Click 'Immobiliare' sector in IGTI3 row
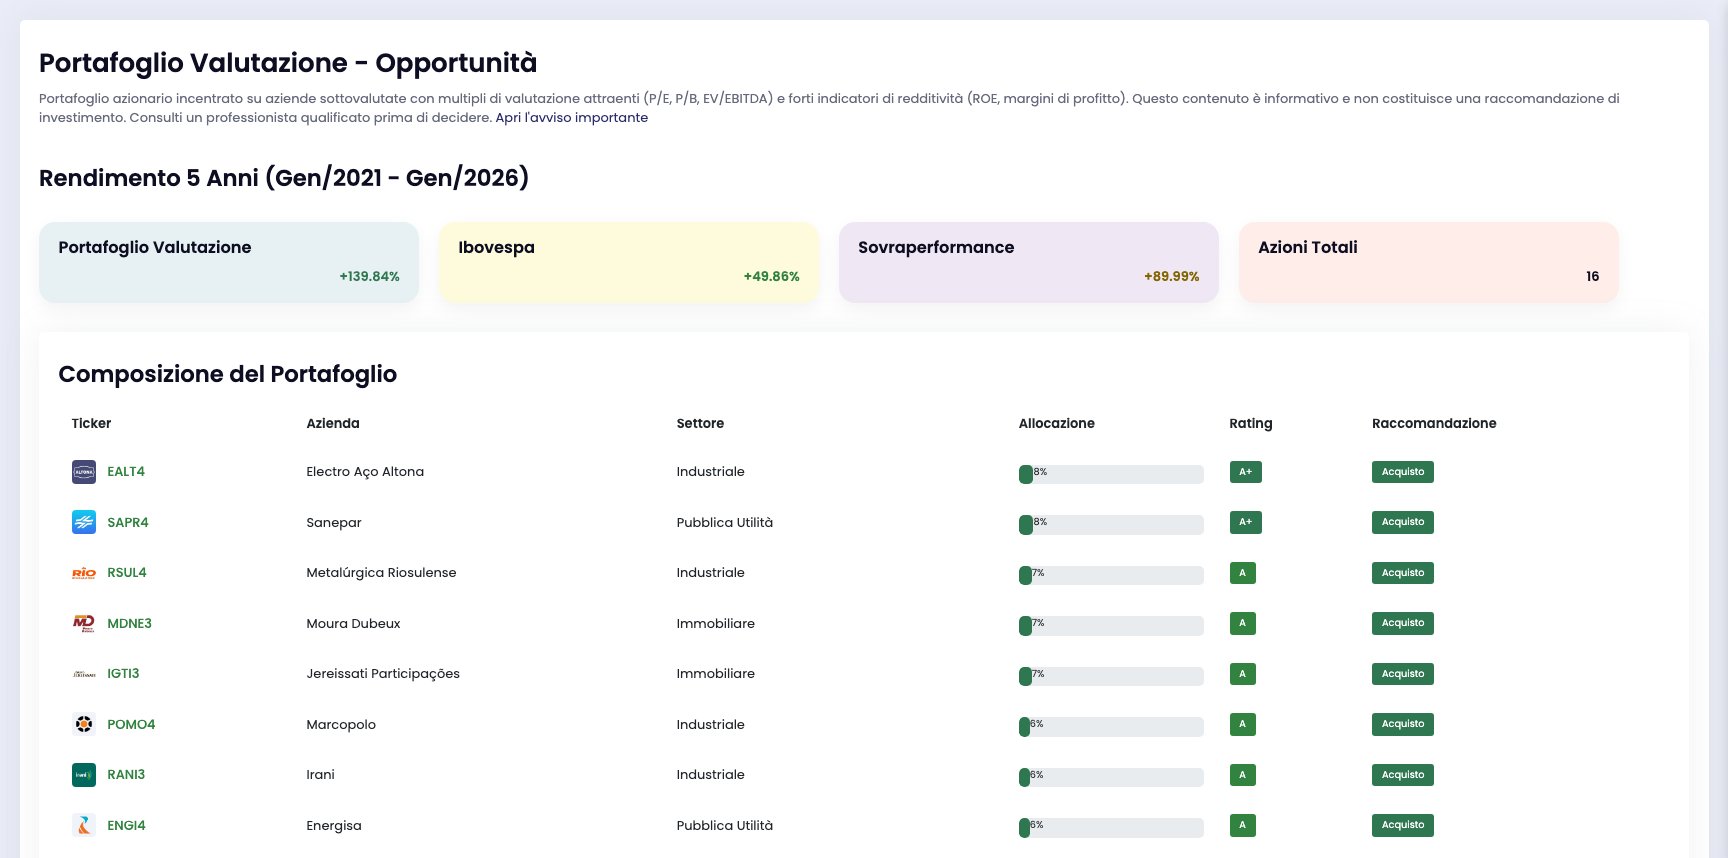The image size is (1728, 858). [716, 674]
